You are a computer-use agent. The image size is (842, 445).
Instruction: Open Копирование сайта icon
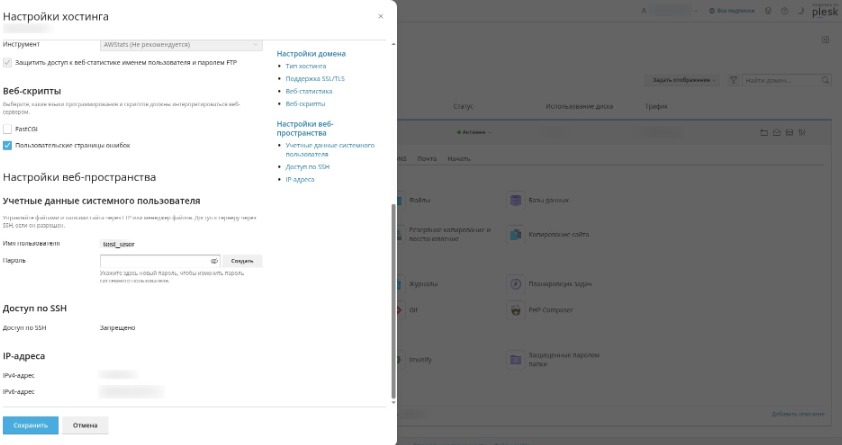(x=516, y=234)
